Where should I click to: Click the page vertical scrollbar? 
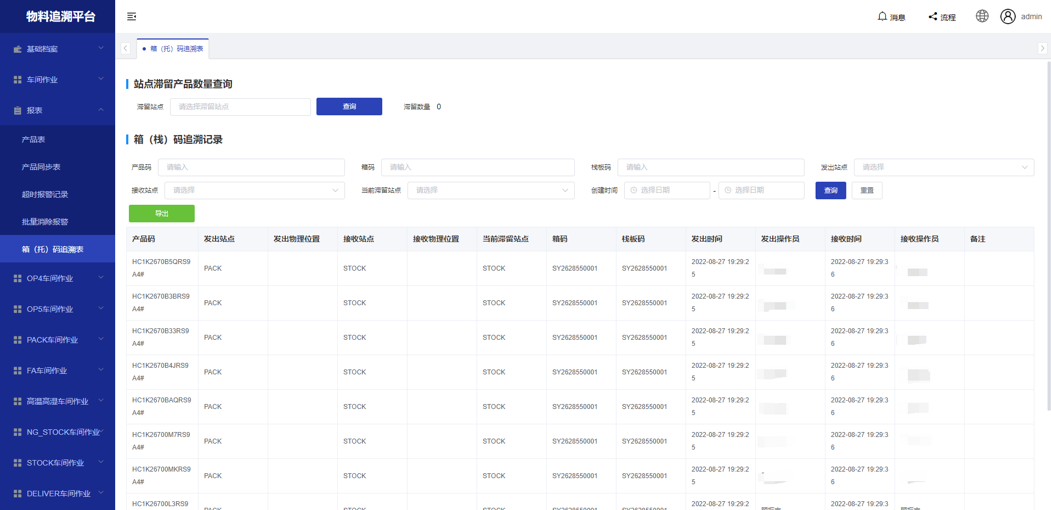click(1048, 235)
